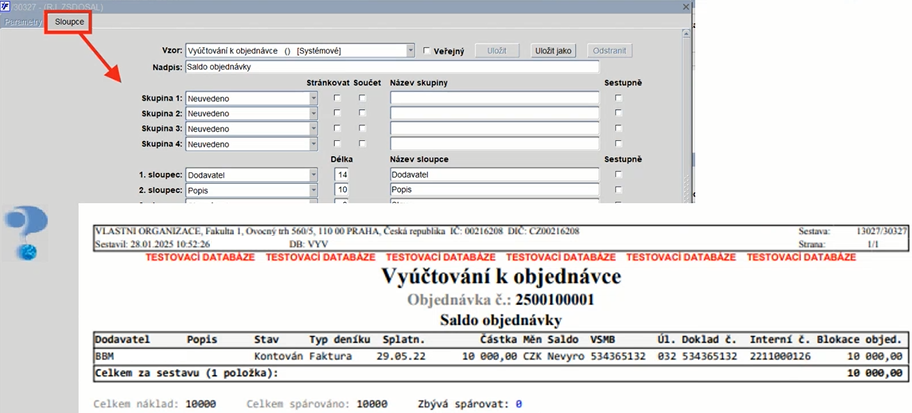Viewport: 912px width, 413px height.
Task: Tick Sestupně for 2. sloupec Popis
Action: coord(618,190)
